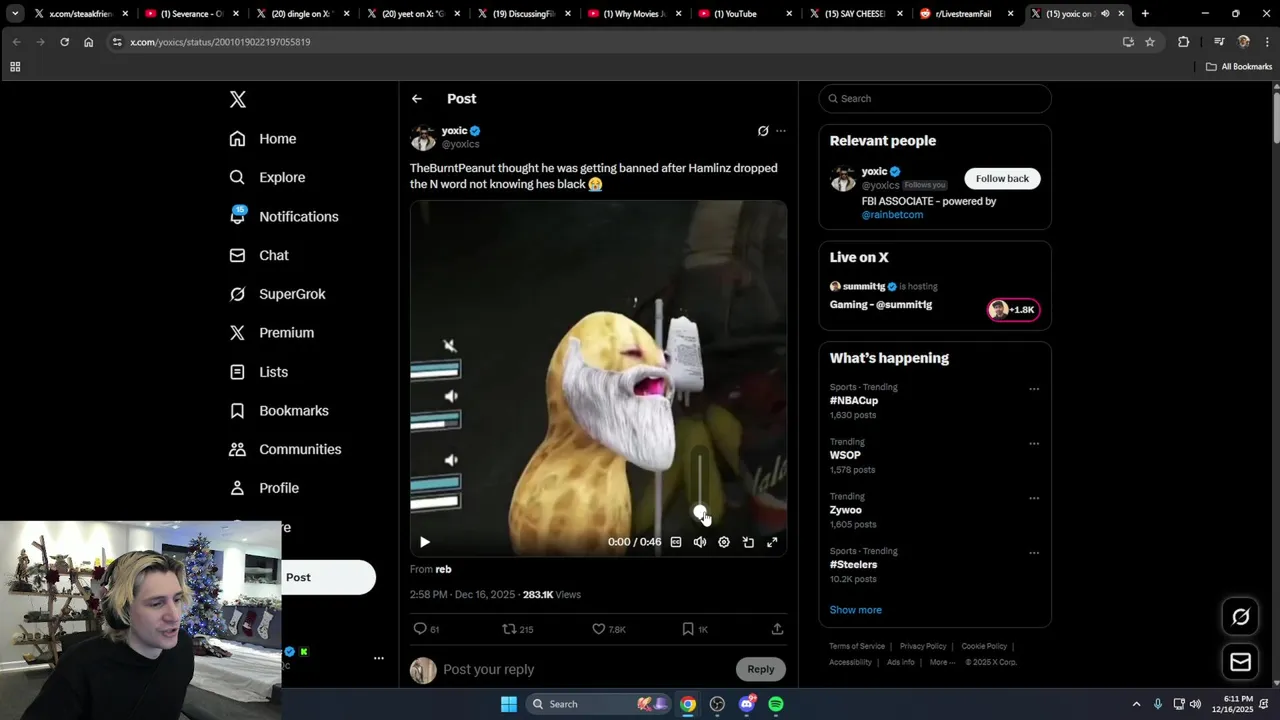1280x720 pixels.
Task: Click Show more under What's happening
Action: click(856, 610)
